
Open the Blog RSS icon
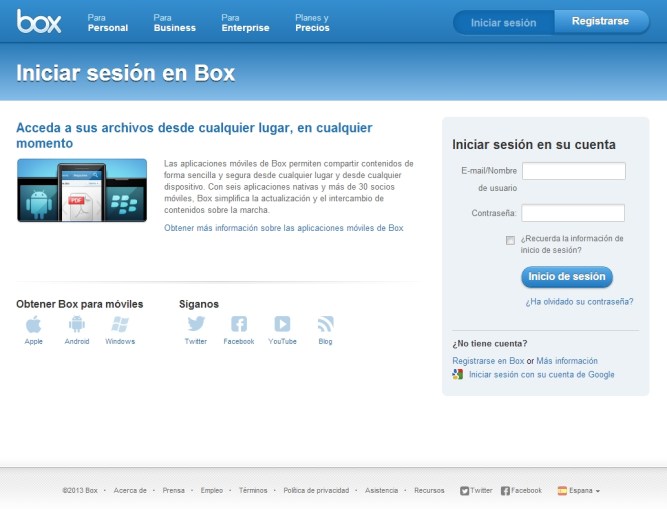point(325,324)
